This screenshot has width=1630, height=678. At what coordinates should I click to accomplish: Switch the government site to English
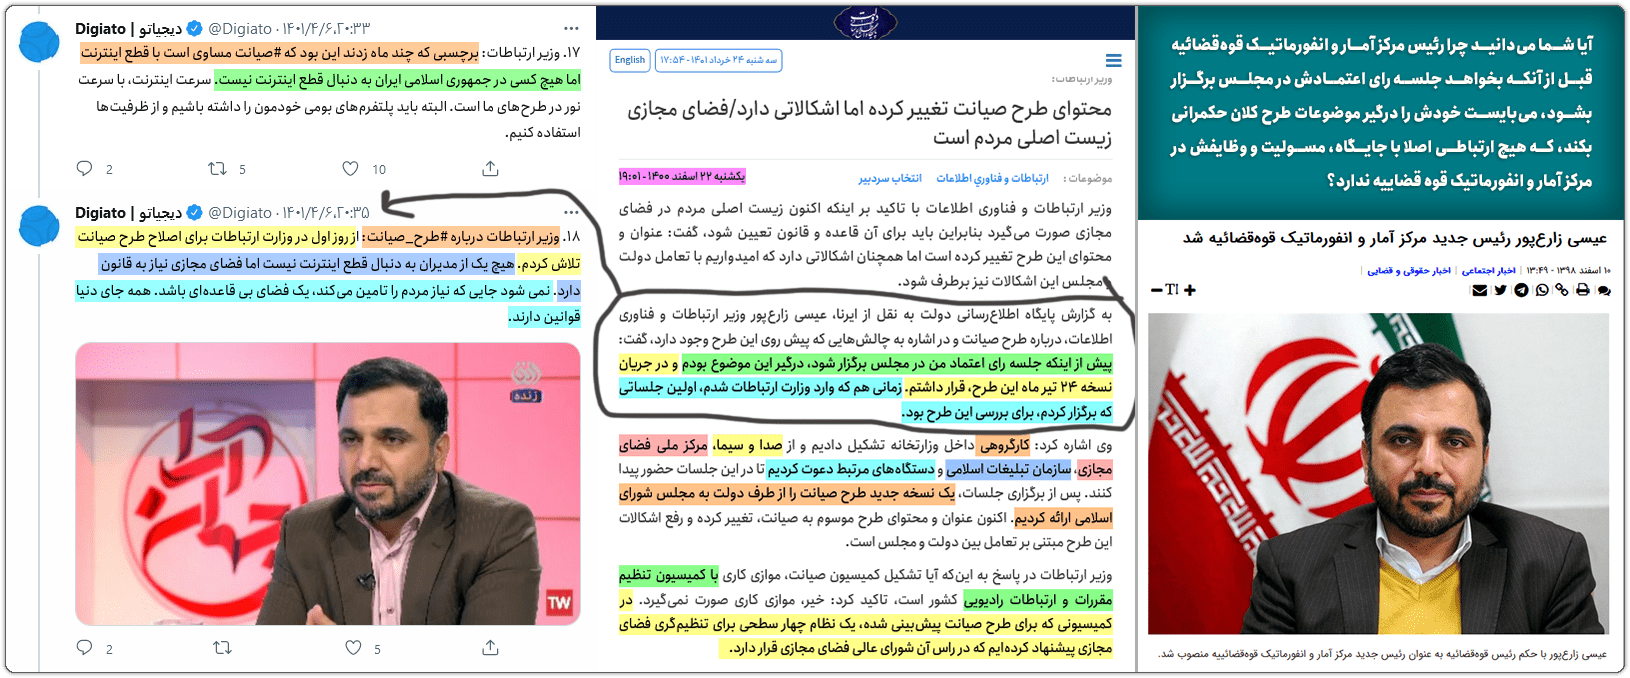(630, 60)
